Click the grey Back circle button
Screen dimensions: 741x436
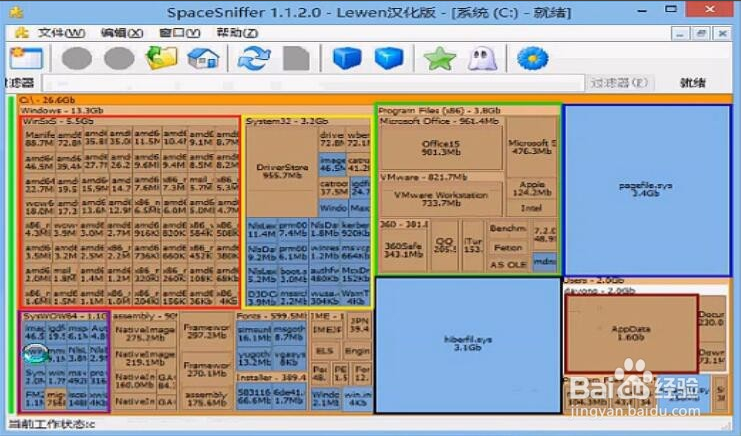(77, 59)
